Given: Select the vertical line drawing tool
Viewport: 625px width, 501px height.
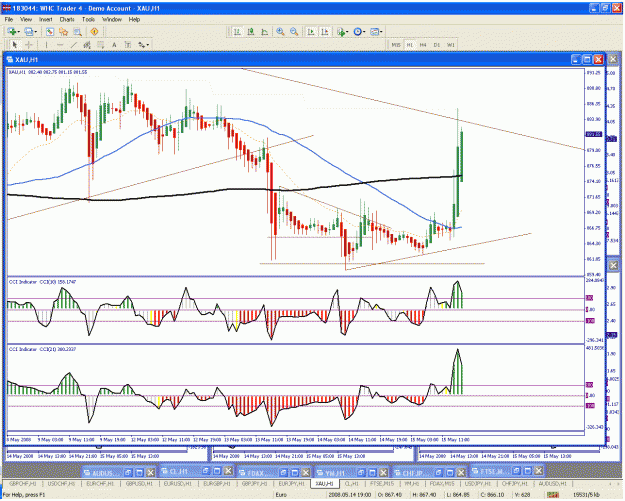Looking at the screenshot, I should tap(47, 45).
